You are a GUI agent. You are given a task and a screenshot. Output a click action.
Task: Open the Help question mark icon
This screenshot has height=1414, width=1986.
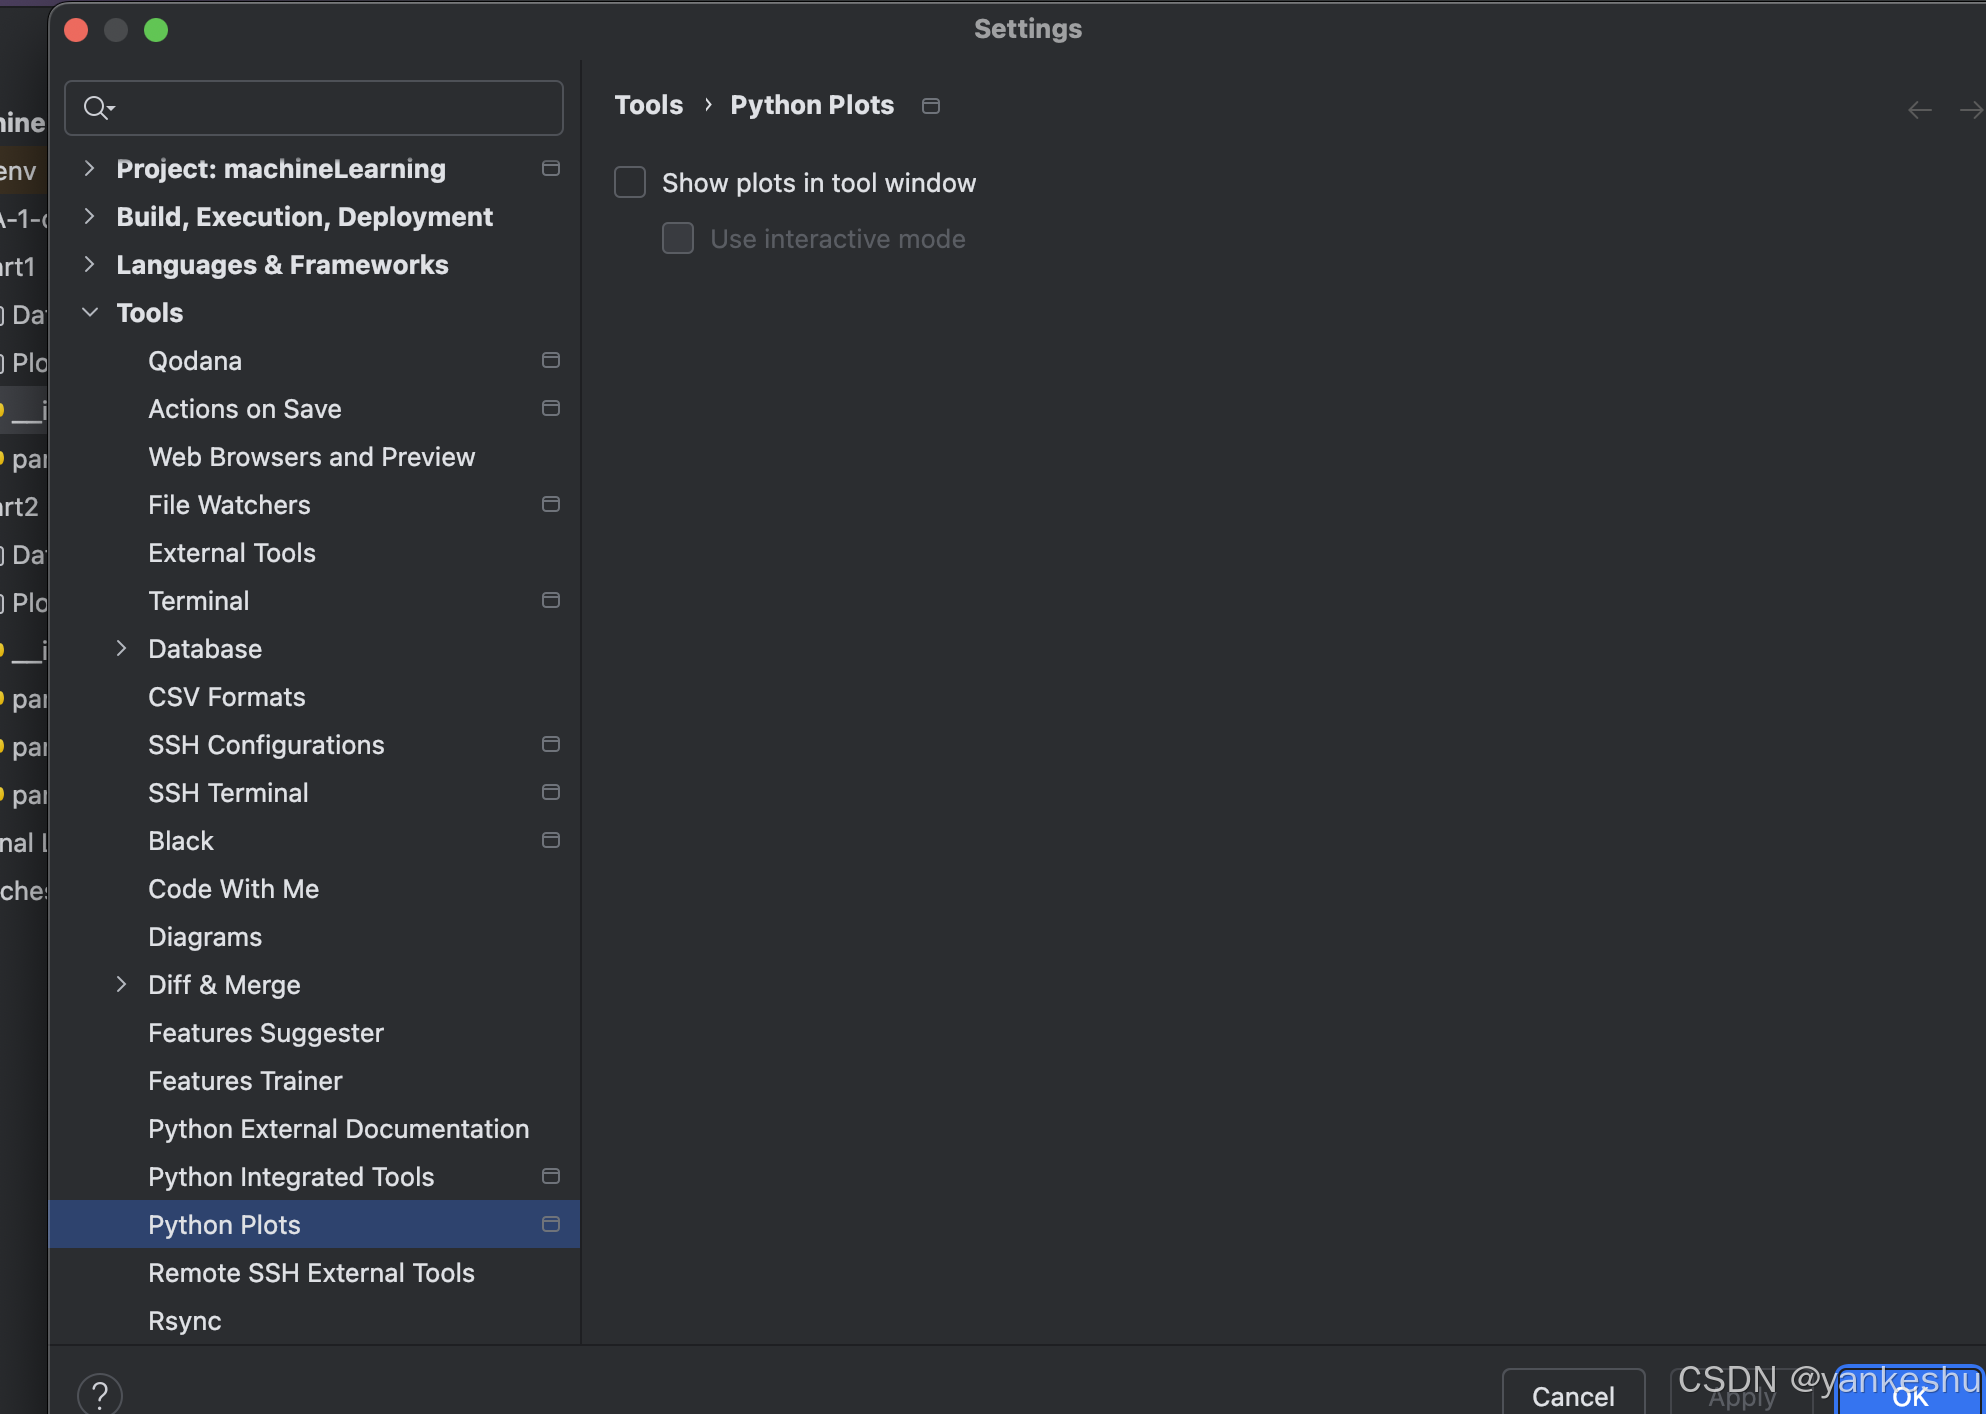[99, 1392]
